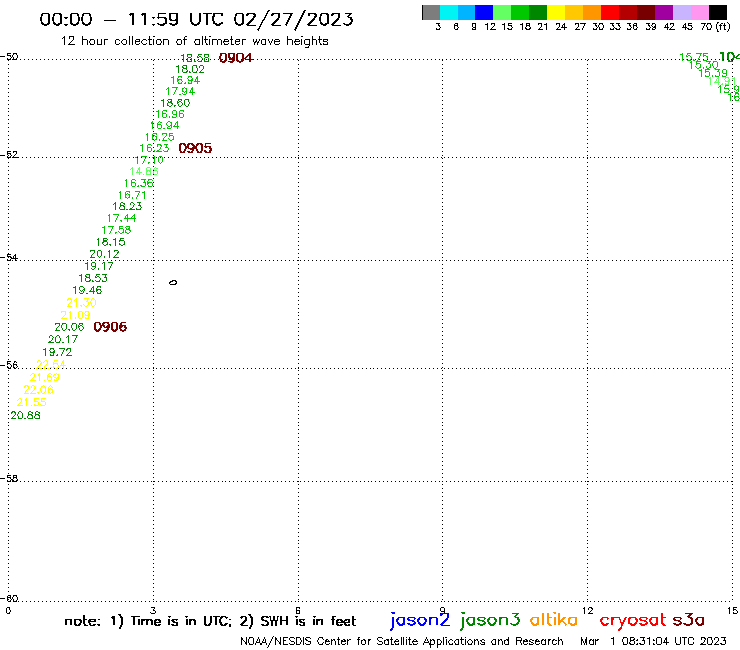The height and width of the screenshot is (650, 740).
Task: Click the gray swatch in the color legend
Action: [x=431, y=12]
